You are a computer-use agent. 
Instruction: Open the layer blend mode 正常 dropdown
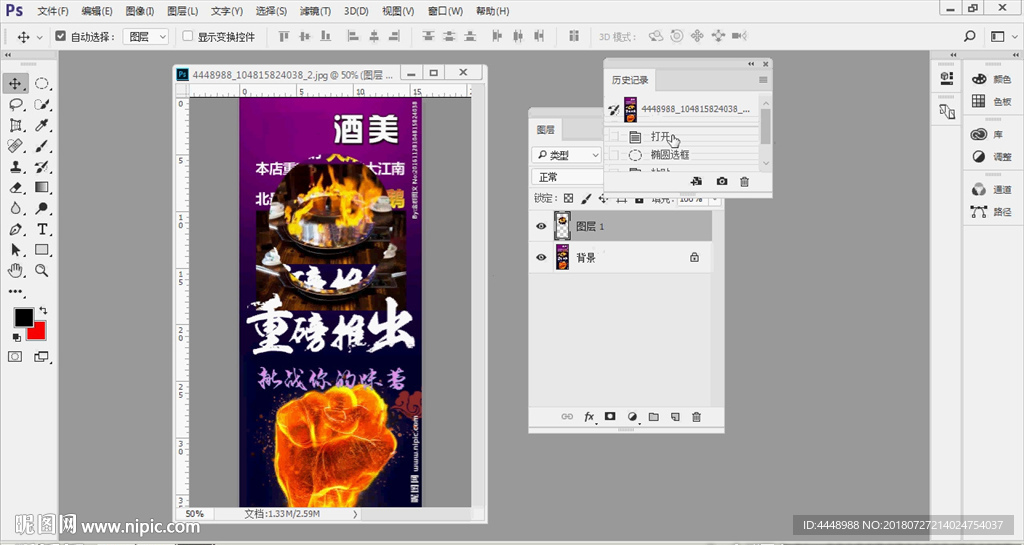(566, 177)
